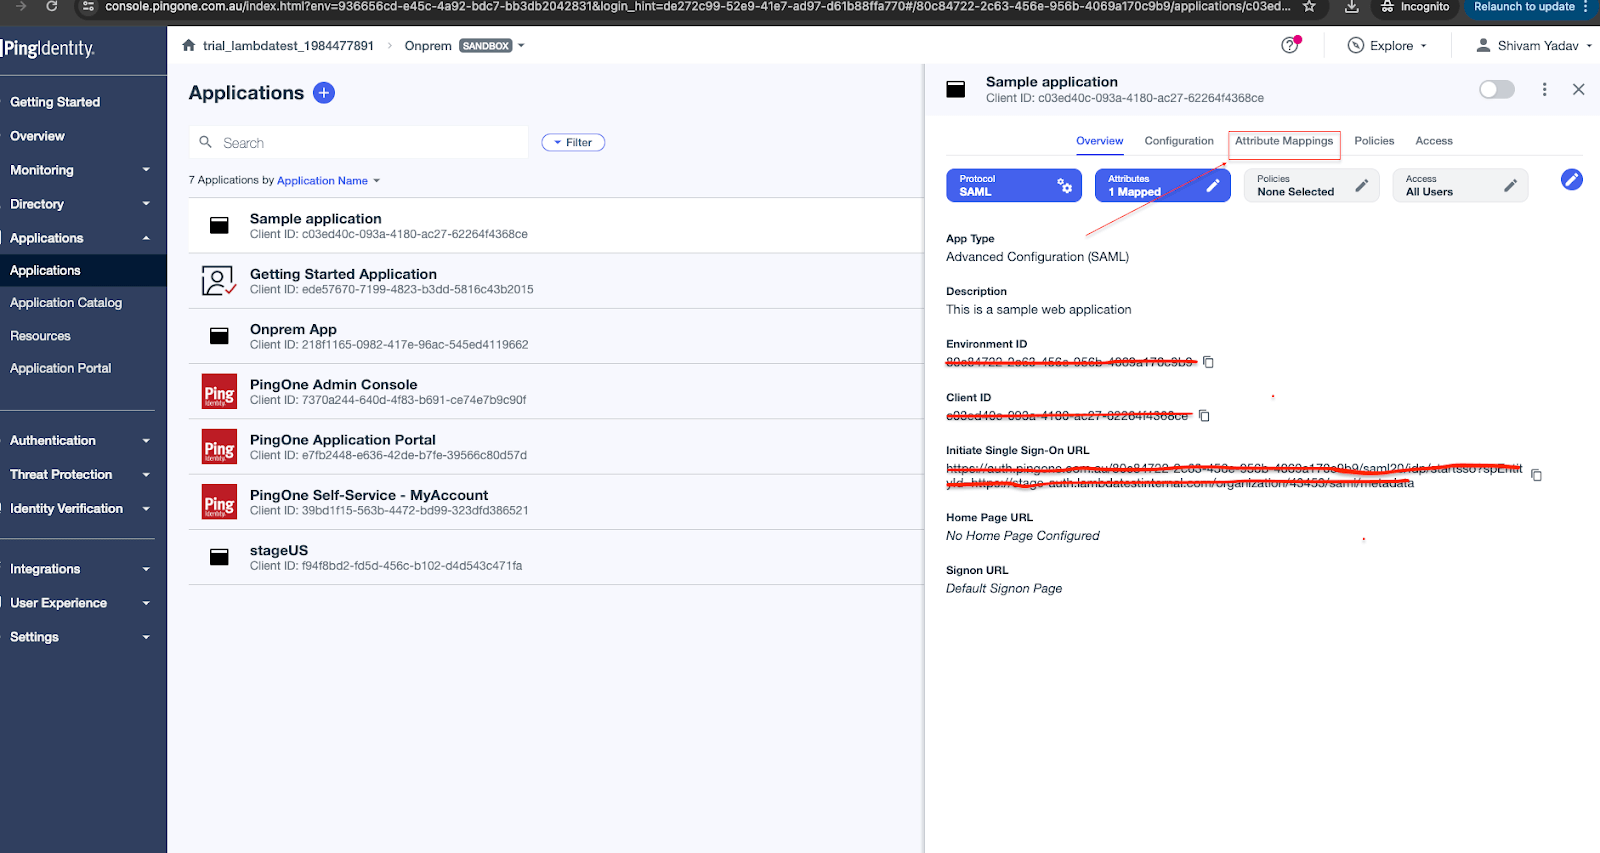Click the PingOne Admin Console logo icon
This screenshot has width=1600, height=853.
click(219, 392)
